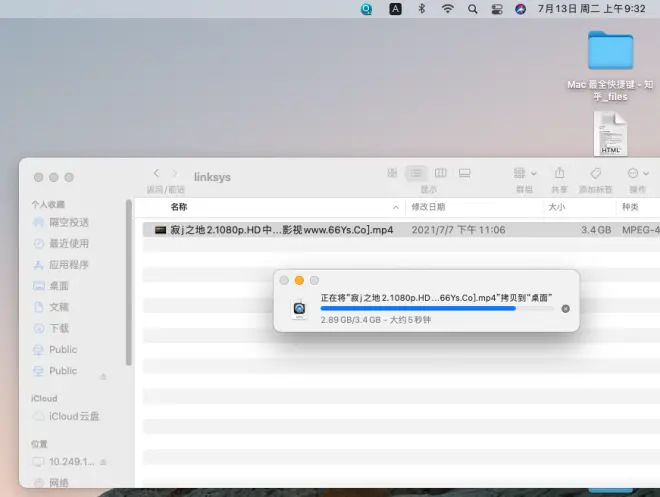Open Control Center in the menu bar
Viewport: 660px width, 497px height.
[x=497, y=9]
